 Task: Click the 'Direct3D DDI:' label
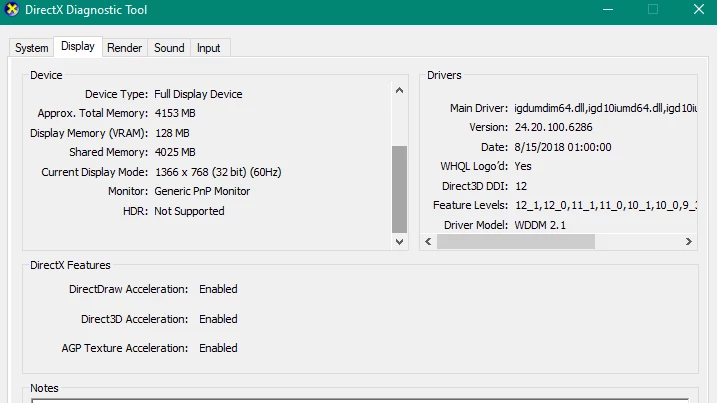coord(475,186)
